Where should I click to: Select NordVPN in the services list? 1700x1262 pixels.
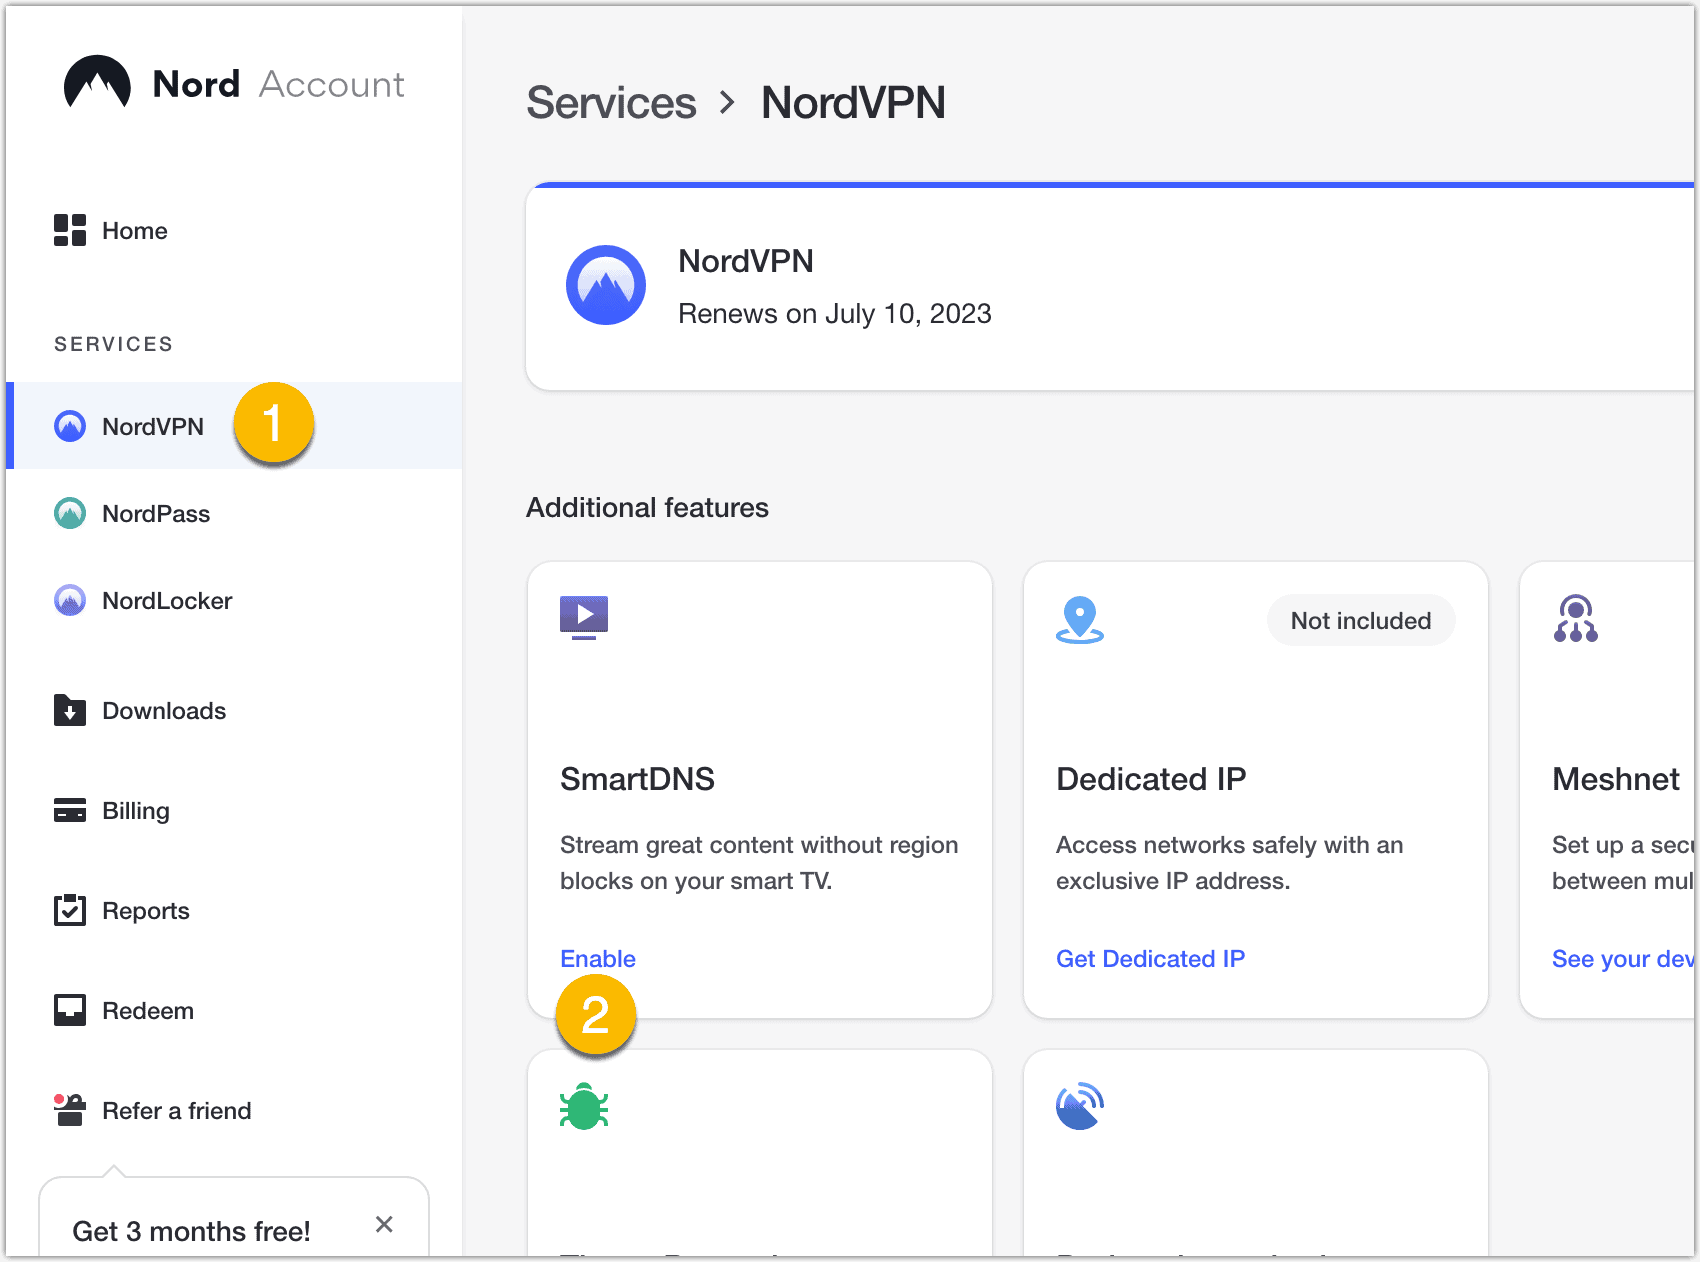[152, 427]
